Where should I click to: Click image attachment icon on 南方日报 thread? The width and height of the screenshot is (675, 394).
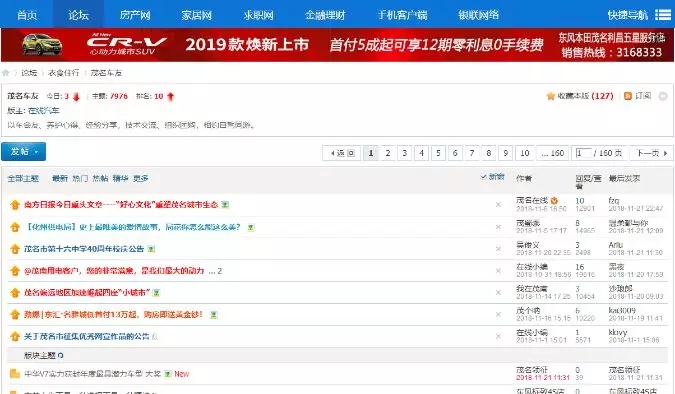pos(225,205)
